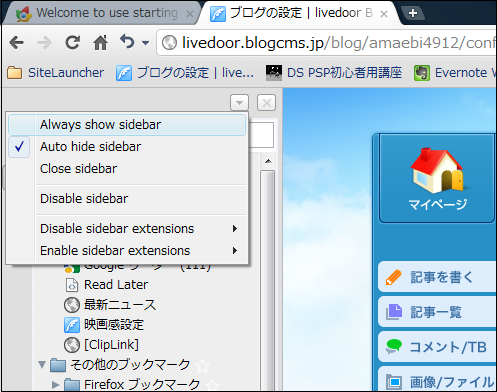Open DS PSP初心者用講座 bookmark
This screenshot has height=392, width=497.
(334, 73)
